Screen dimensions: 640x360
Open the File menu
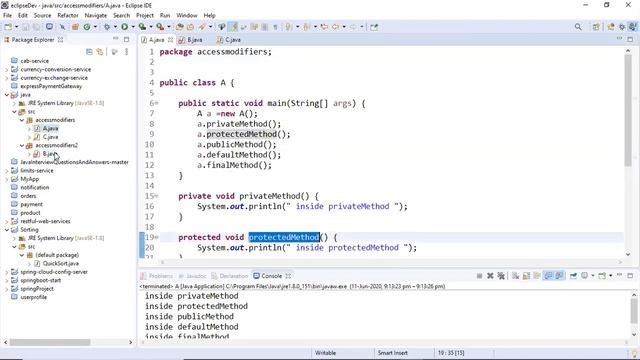7,15
